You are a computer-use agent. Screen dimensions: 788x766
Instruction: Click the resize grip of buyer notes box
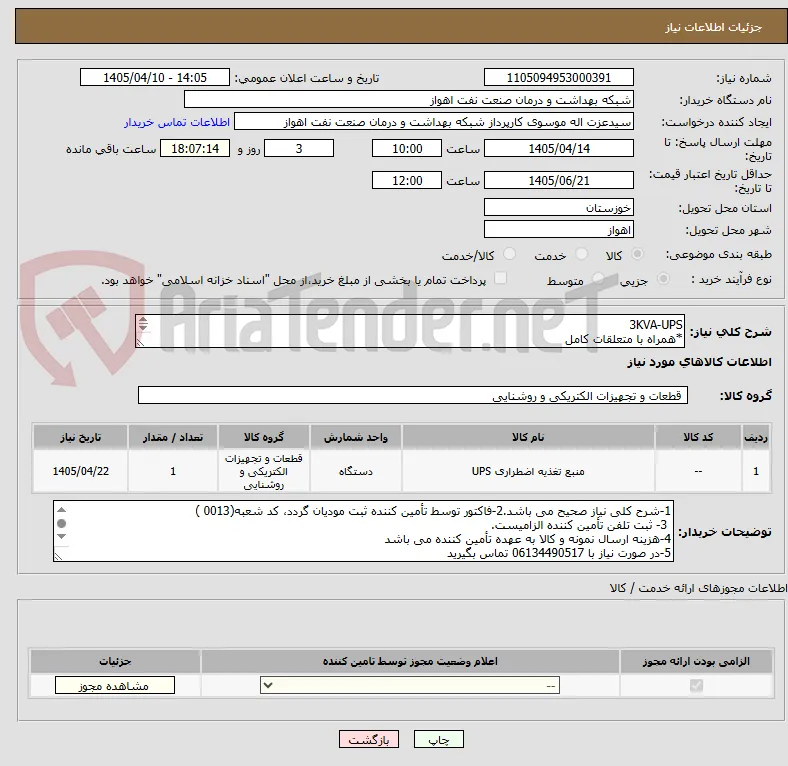(58, 557)
